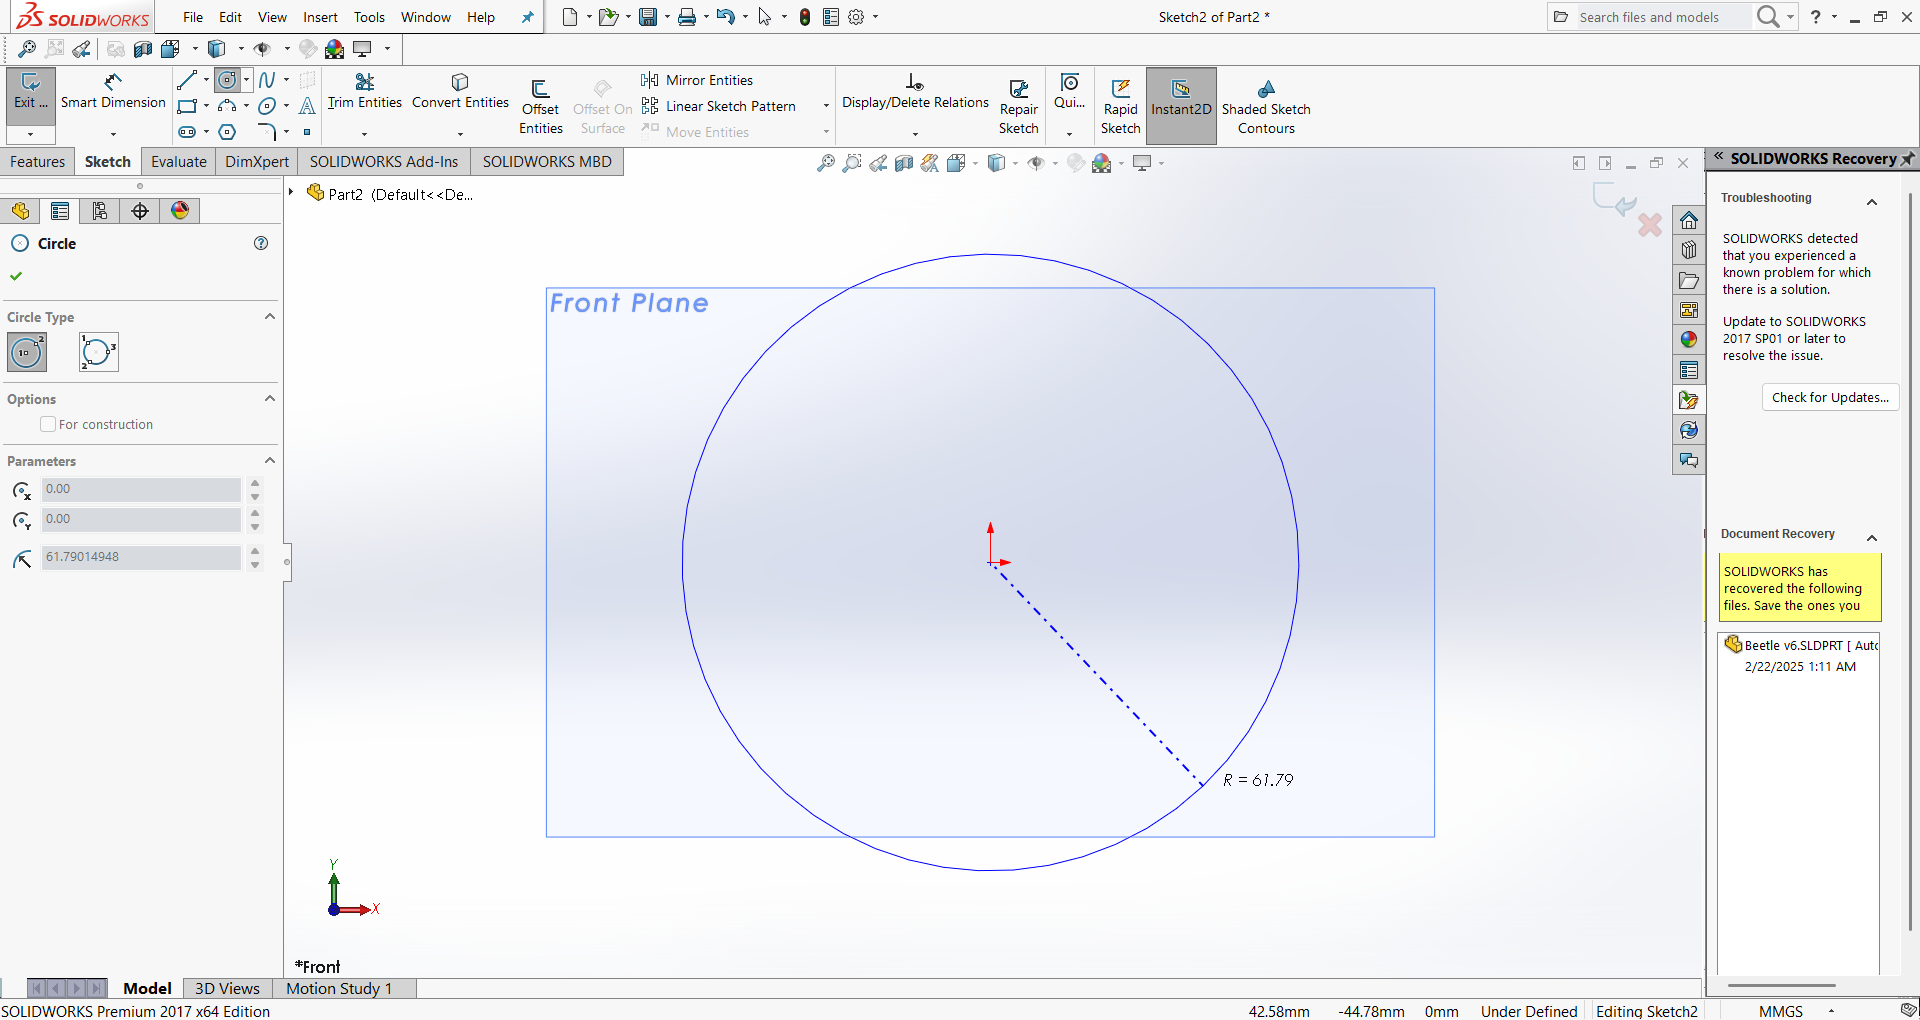The height and width of the screenshot is (1020, 1920).
Task: Open the Appearances task pane icon
Action: click(x=1689, y=340)
